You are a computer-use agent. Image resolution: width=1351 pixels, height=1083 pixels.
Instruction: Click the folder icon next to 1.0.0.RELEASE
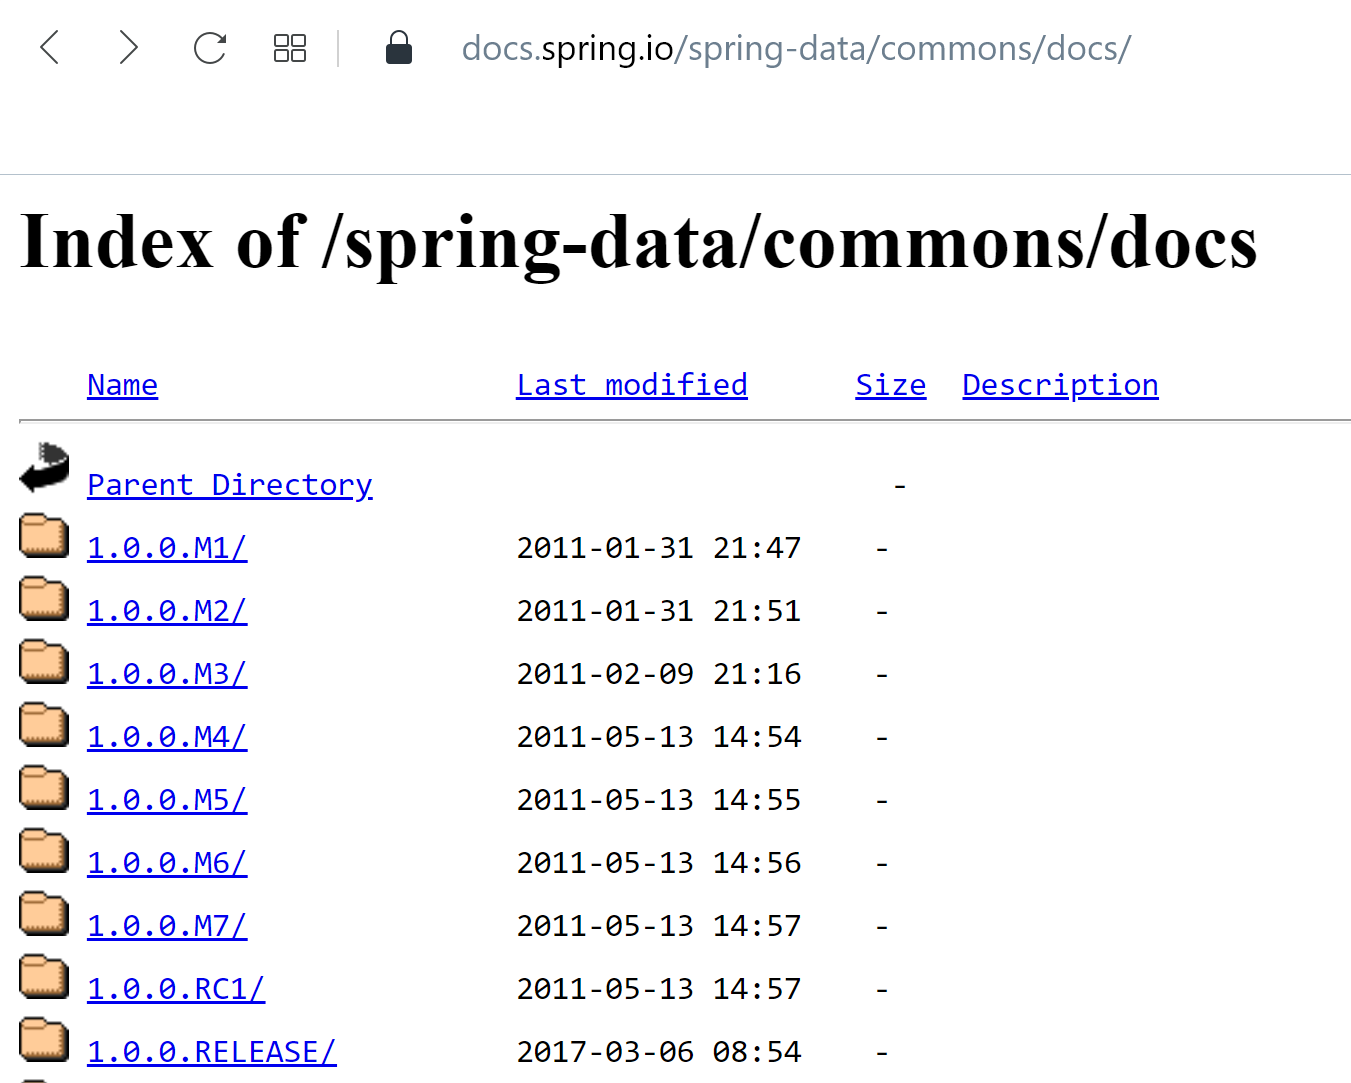pyautogui.click(x=43, y=1040)
